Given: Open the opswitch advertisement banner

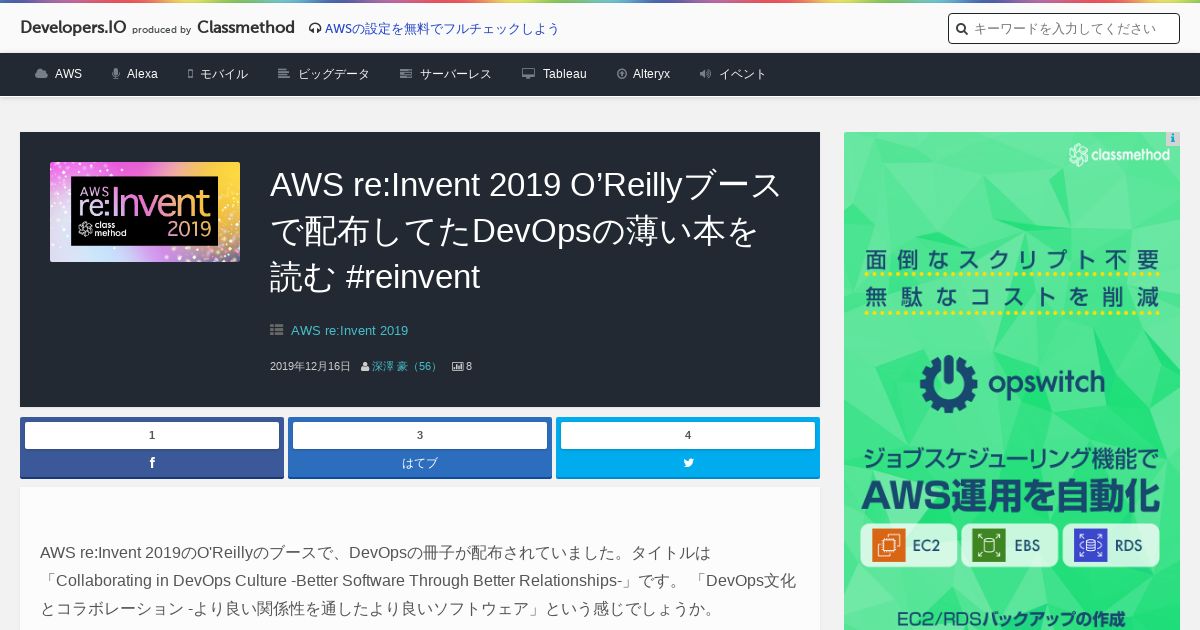Looking at the screenshot, I should 1012,381.
